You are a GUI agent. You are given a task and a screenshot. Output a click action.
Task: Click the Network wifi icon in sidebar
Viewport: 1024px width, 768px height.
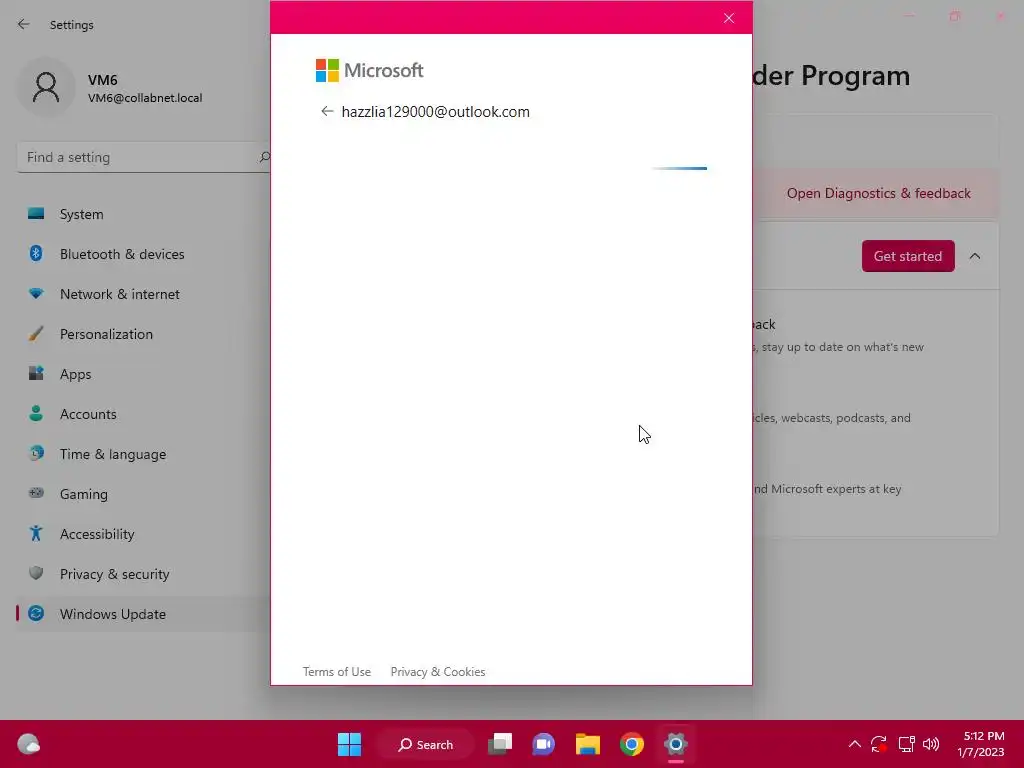[36, 293]
